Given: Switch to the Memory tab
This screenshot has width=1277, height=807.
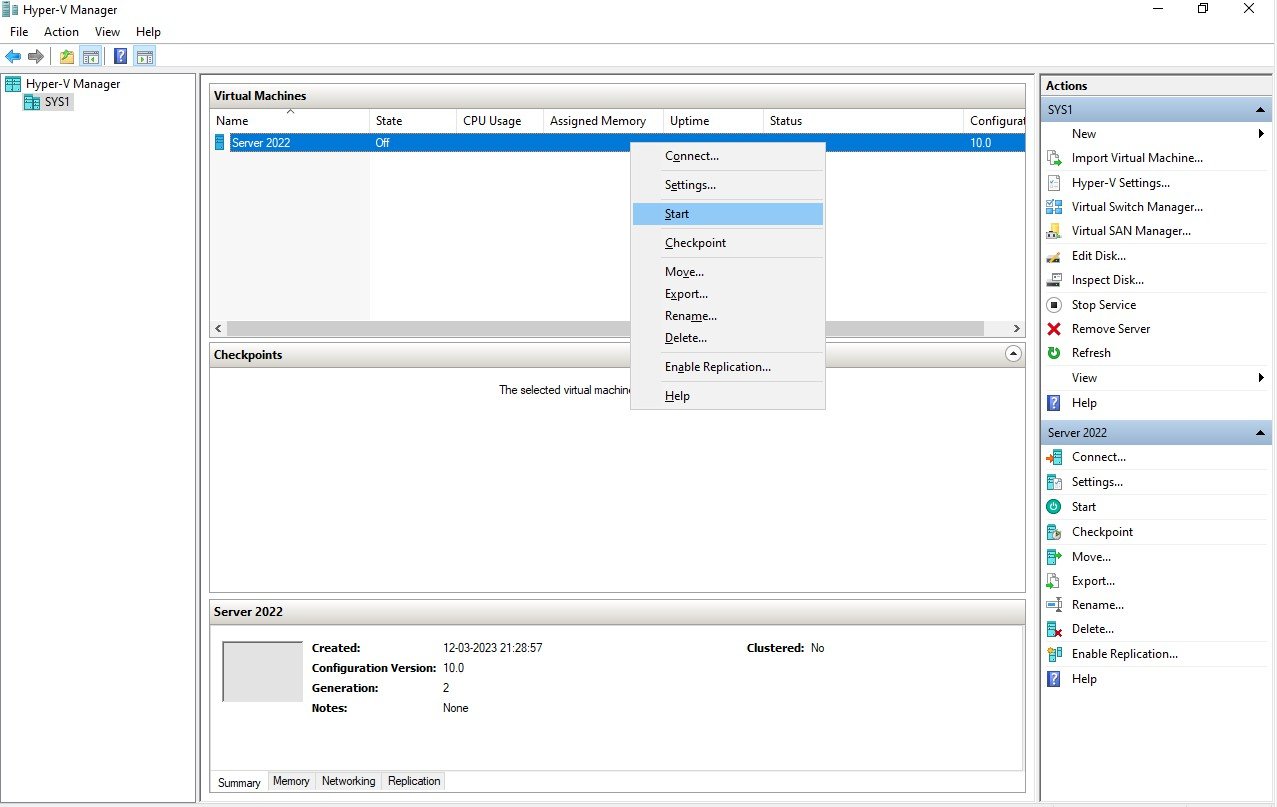Looking at the screenshot, I should [x=291, y=781].
